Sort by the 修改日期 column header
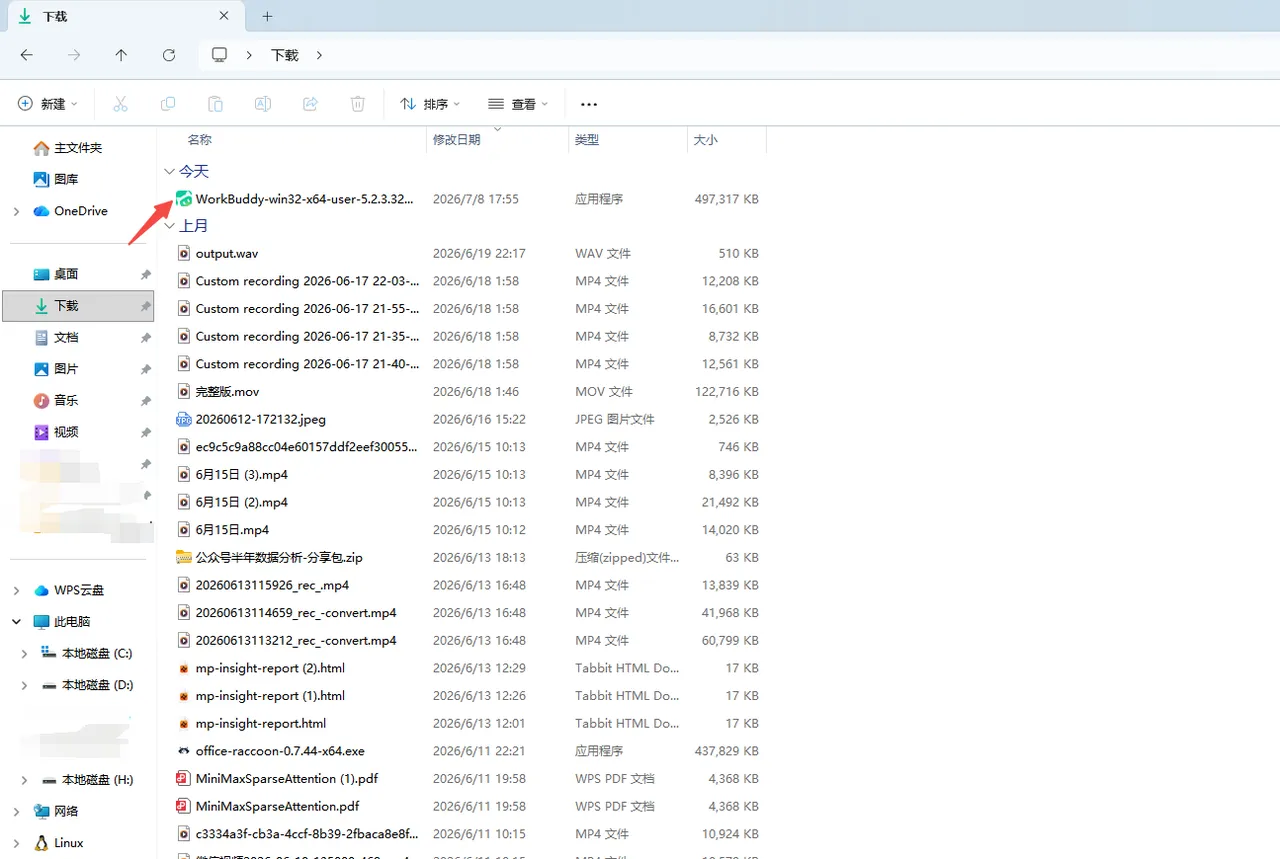 456,140
